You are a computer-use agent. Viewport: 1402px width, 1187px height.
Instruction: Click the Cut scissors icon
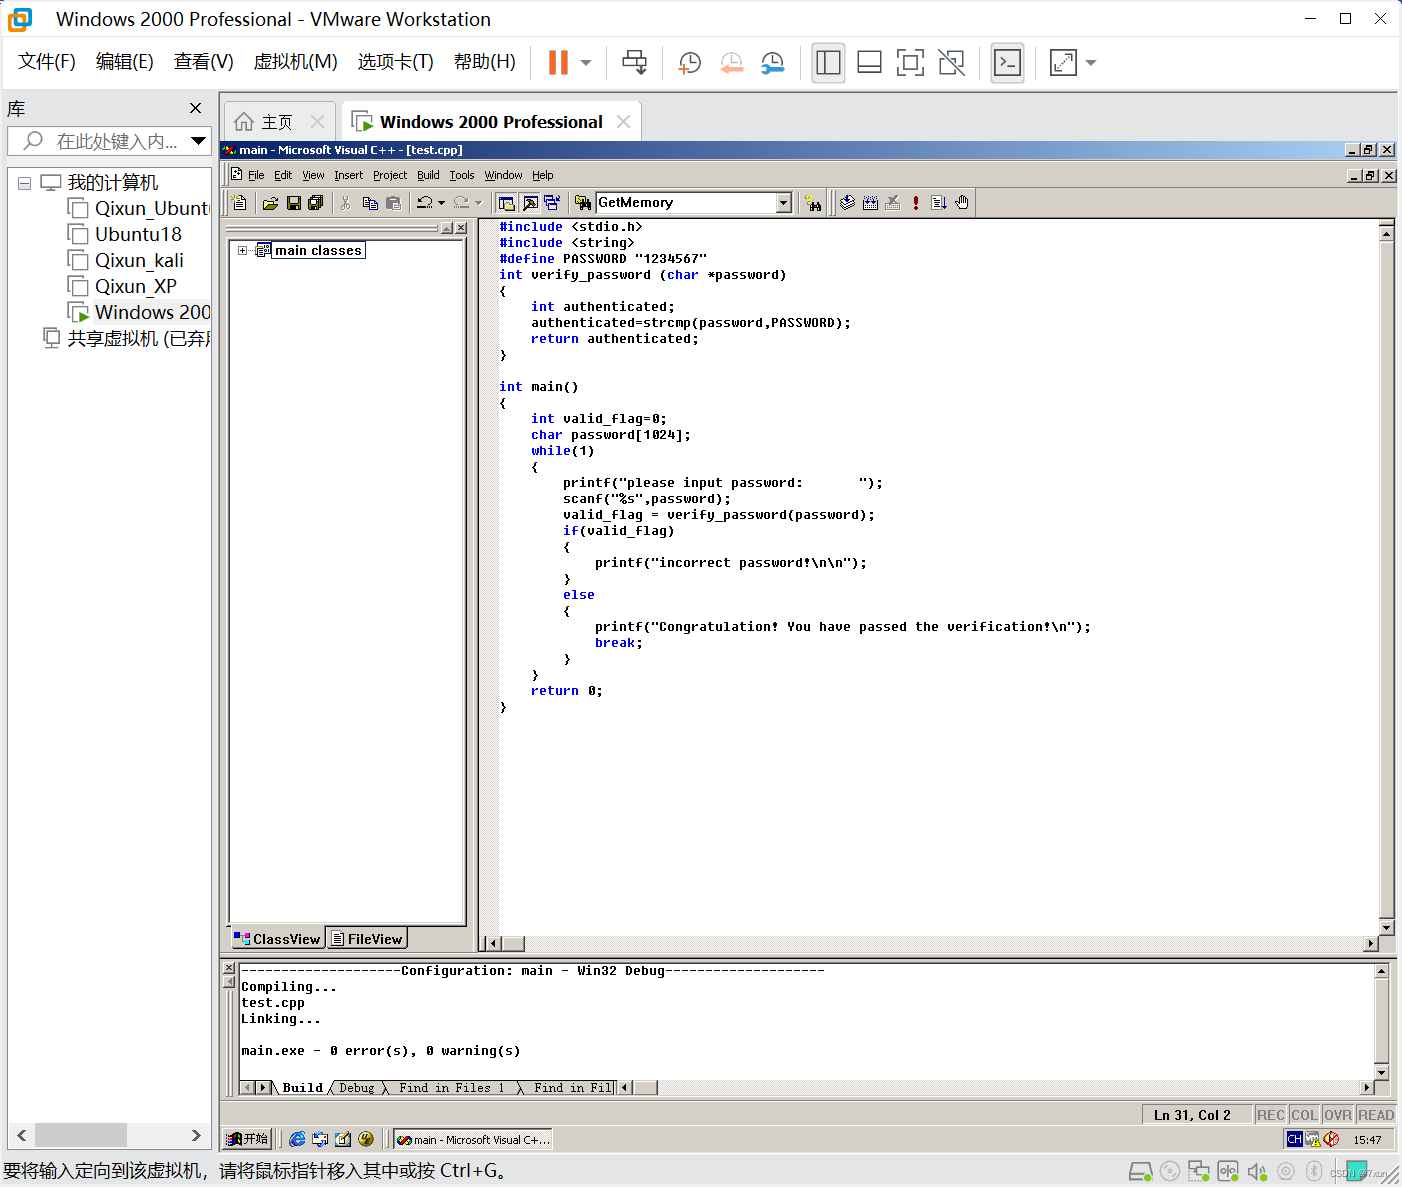tap(346, 203)
